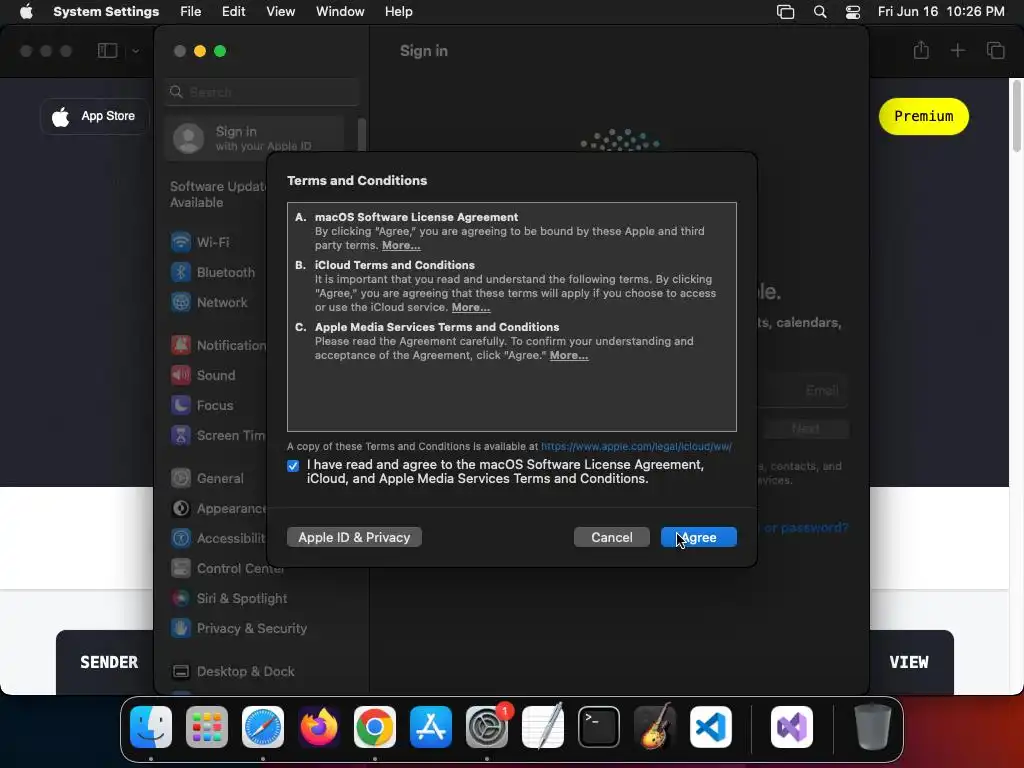Select Privacy & Security in settings sidebar
The height and width of the screenshot is (768, 1024).
tap(238, 629)
